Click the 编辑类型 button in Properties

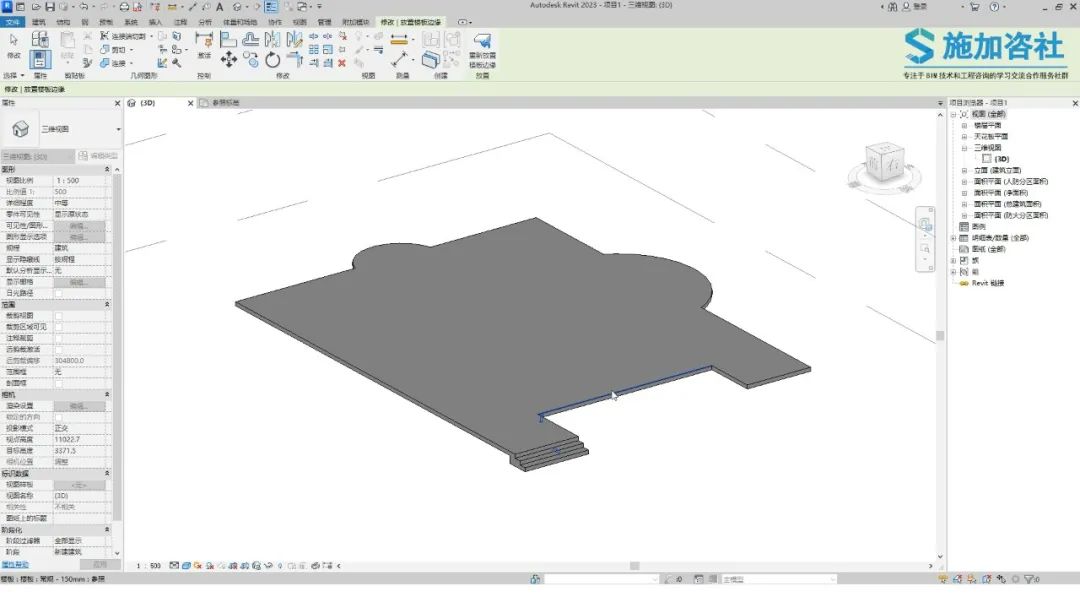(98, 156)
